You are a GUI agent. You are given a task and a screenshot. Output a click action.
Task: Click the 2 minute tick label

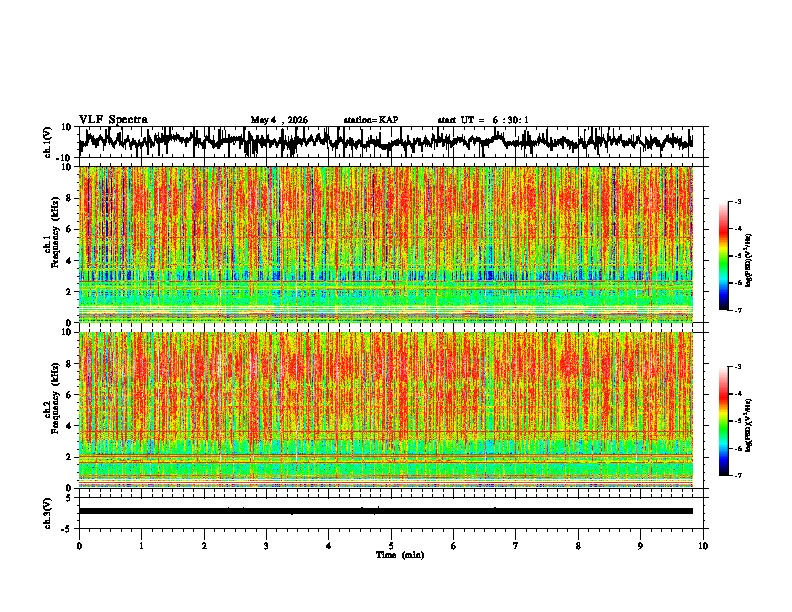coord(204,546)
